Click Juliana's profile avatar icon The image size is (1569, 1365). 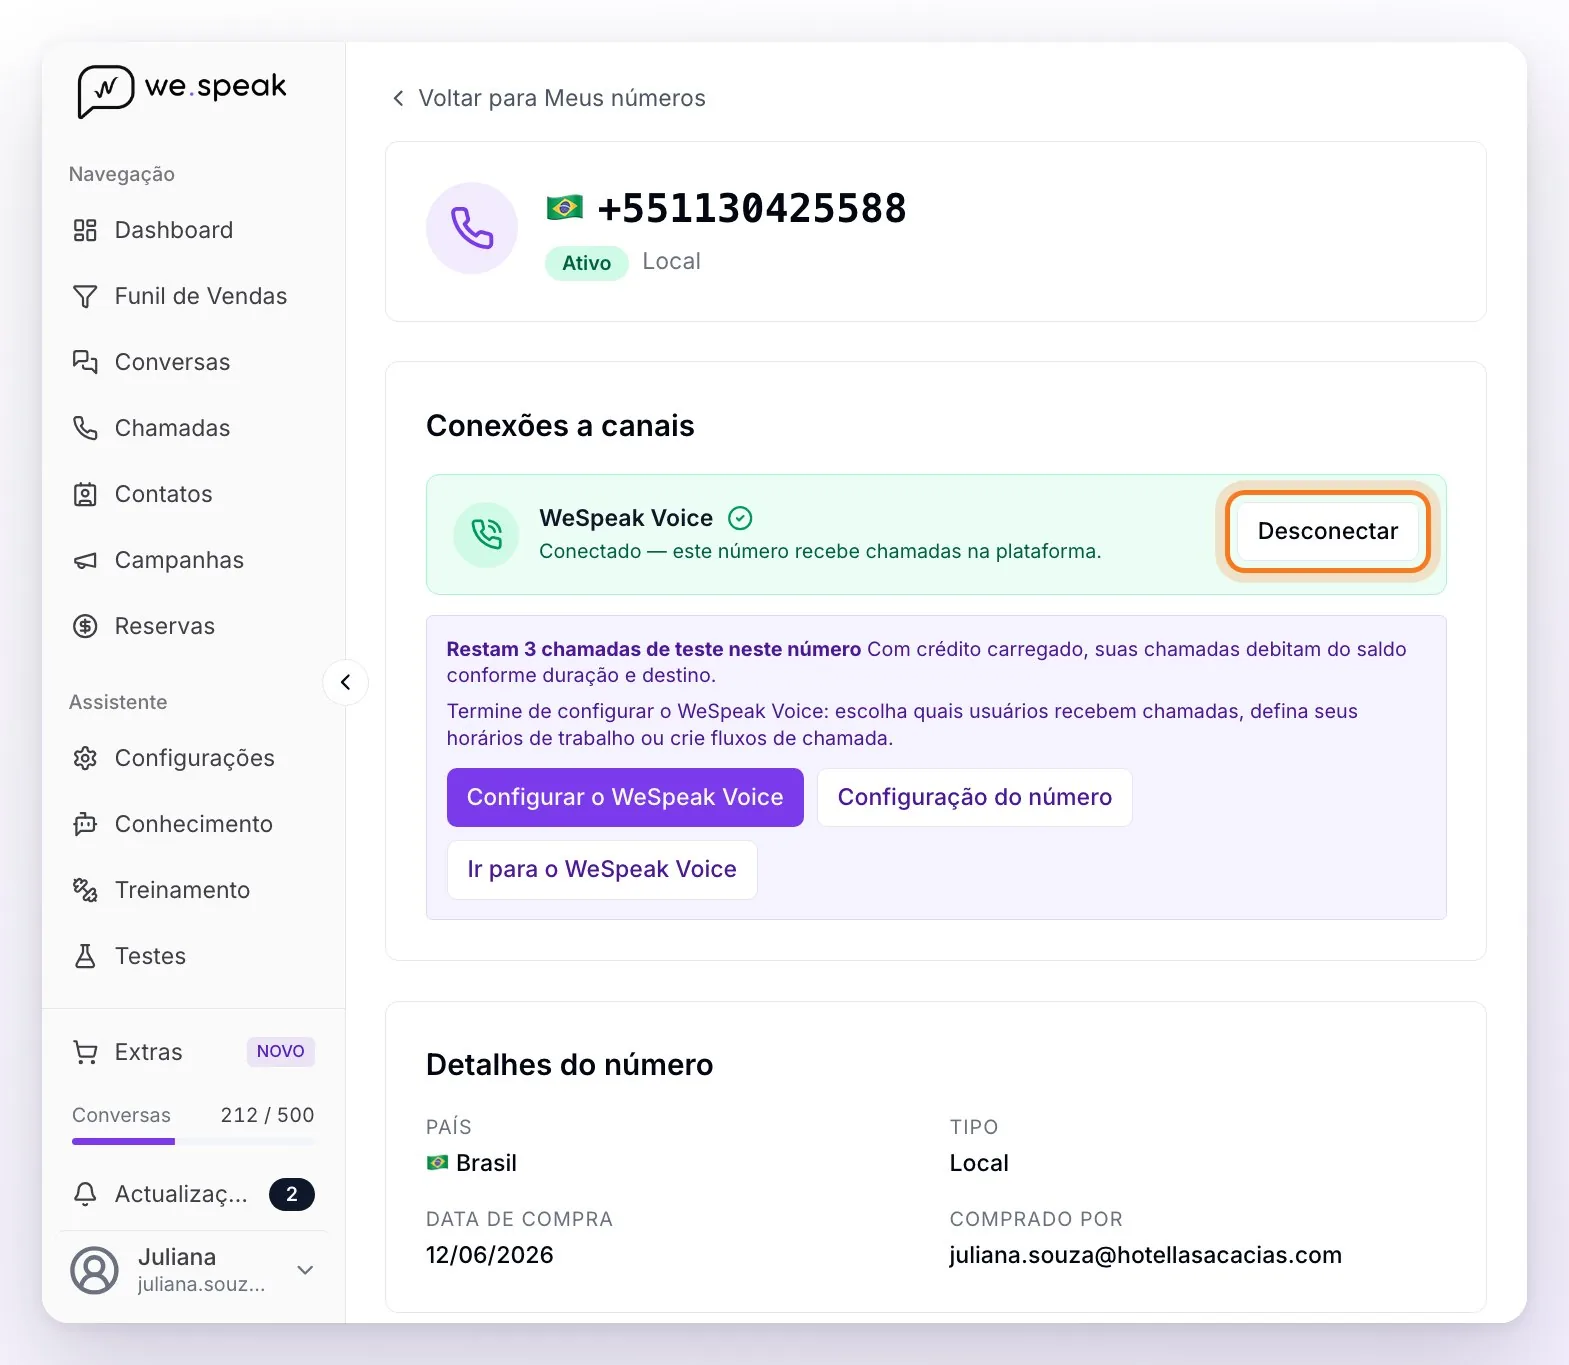[95, 1270]
